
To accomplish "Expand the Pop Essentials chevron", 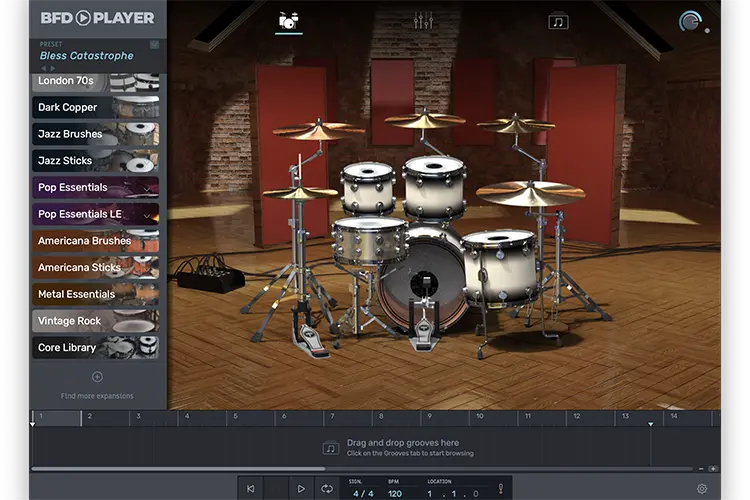I will (147, 189).
